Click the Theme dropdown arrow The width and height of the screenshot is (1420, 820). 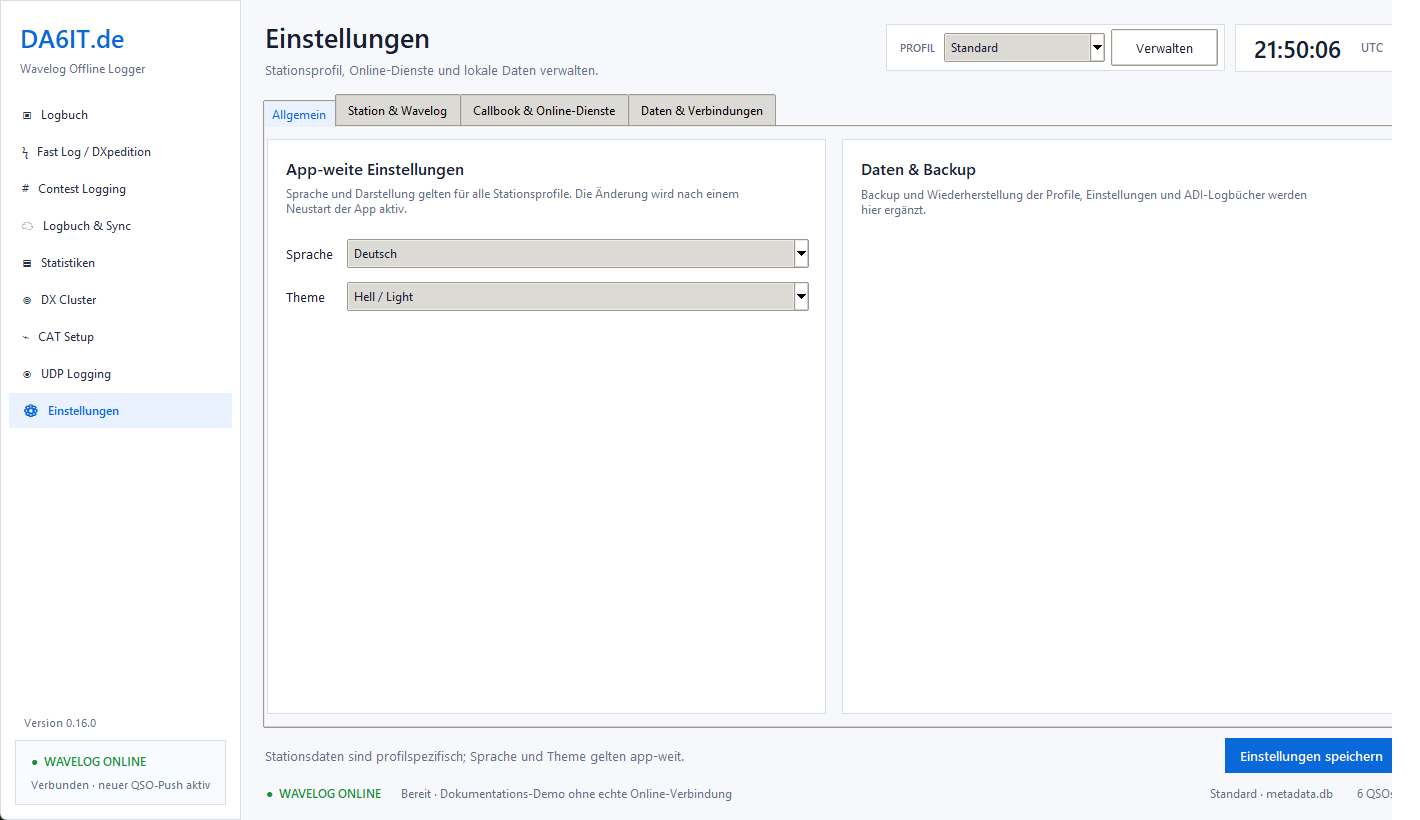pyautogui.click(x=801, y=297)
